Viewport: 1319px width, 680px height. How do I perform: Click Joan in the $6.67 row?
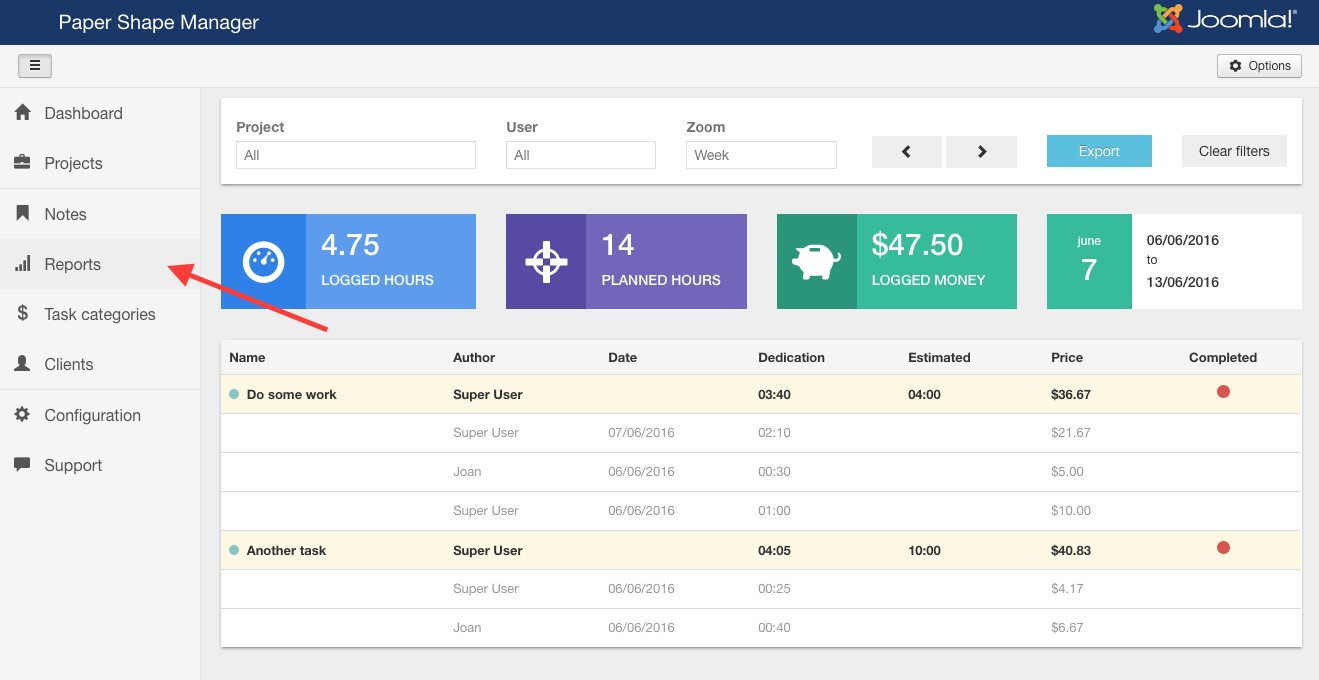coord(467,628)
